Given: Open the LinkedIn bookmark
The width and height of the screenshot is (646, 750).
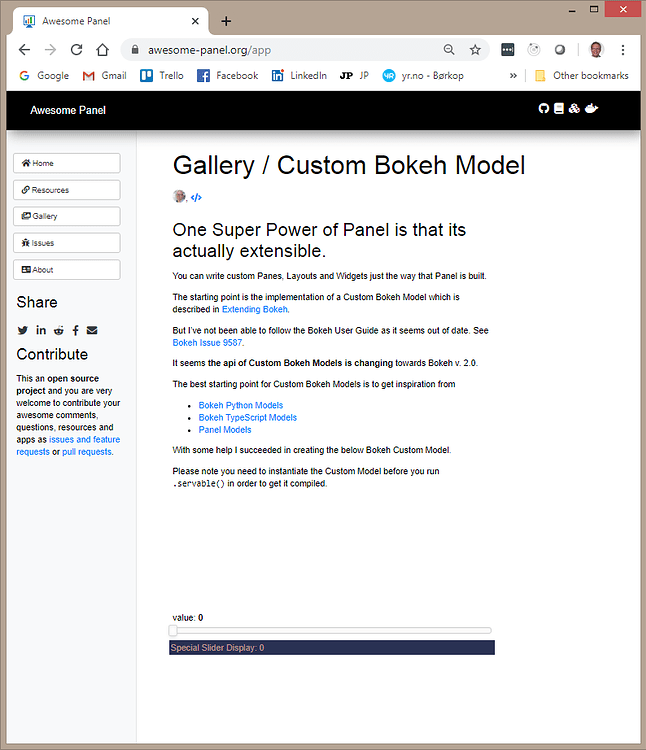Looking at the screenshot, I should coord(299,76).
